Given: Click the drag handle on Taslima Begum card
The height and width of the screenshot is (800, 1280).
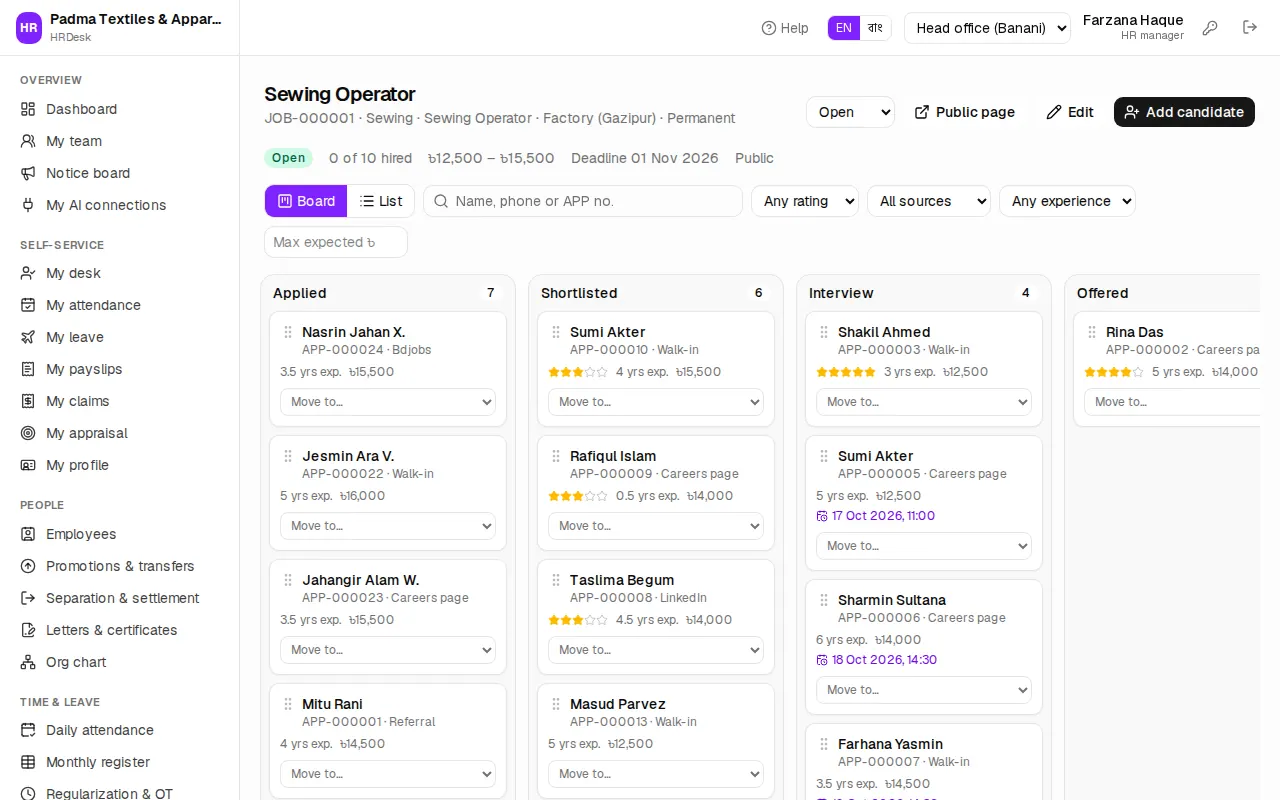Looking at the screenshot, I should click(x=556, y=580).
